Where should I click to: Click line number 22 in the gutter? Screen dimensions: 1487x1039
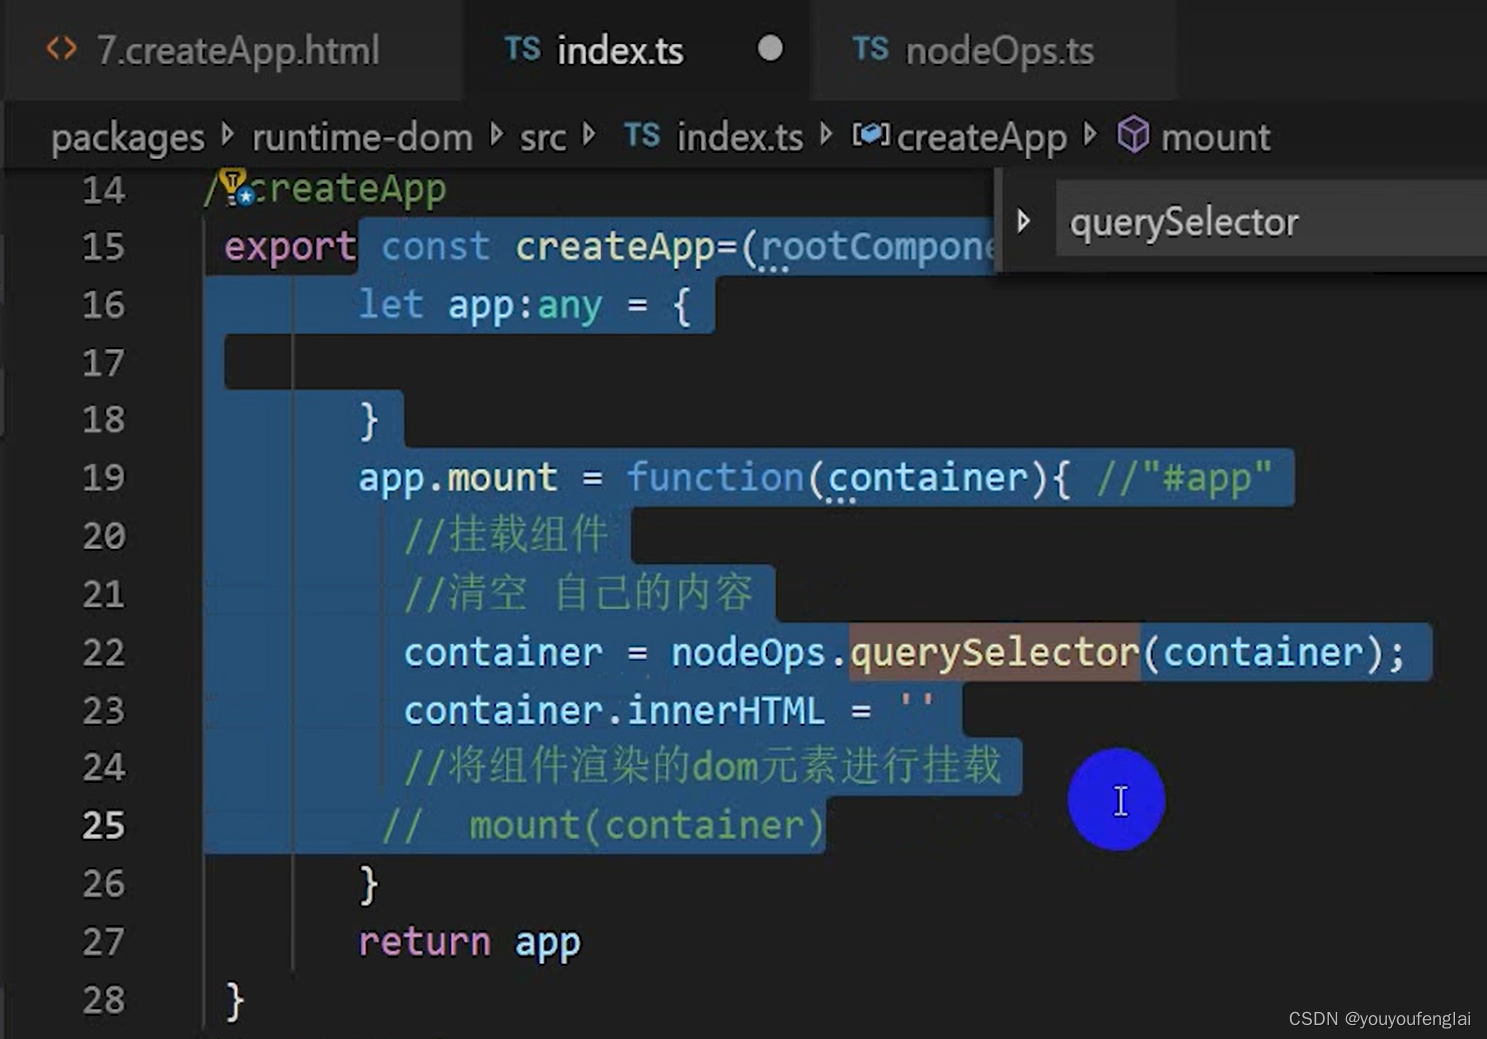pos(104,653)
